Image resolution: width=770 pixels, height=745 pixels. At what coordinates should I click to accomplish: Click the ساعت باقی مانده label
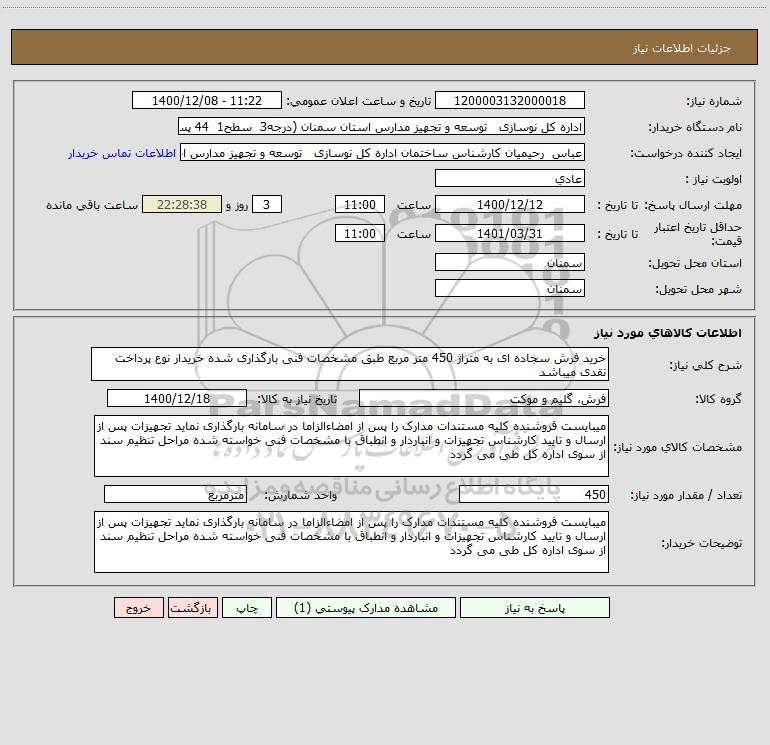pos(92,205)
